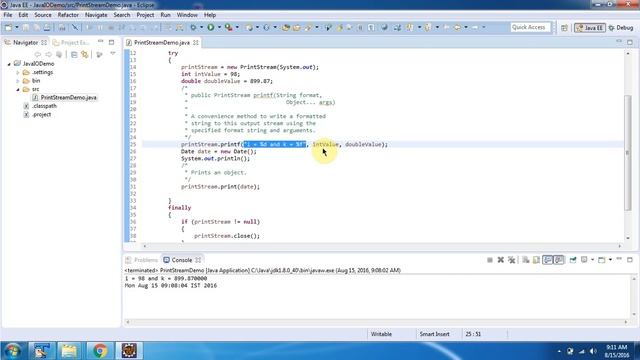Open the Debug configurations dropdown arrow
The image size is (640, 360).
pyautogui.click(x=201, y=27)
